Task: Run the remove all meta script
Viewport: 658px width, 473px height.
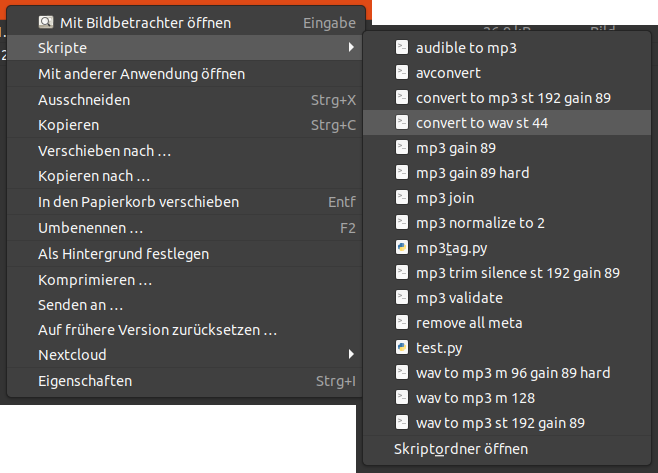Action: click(x=507, y=323)
